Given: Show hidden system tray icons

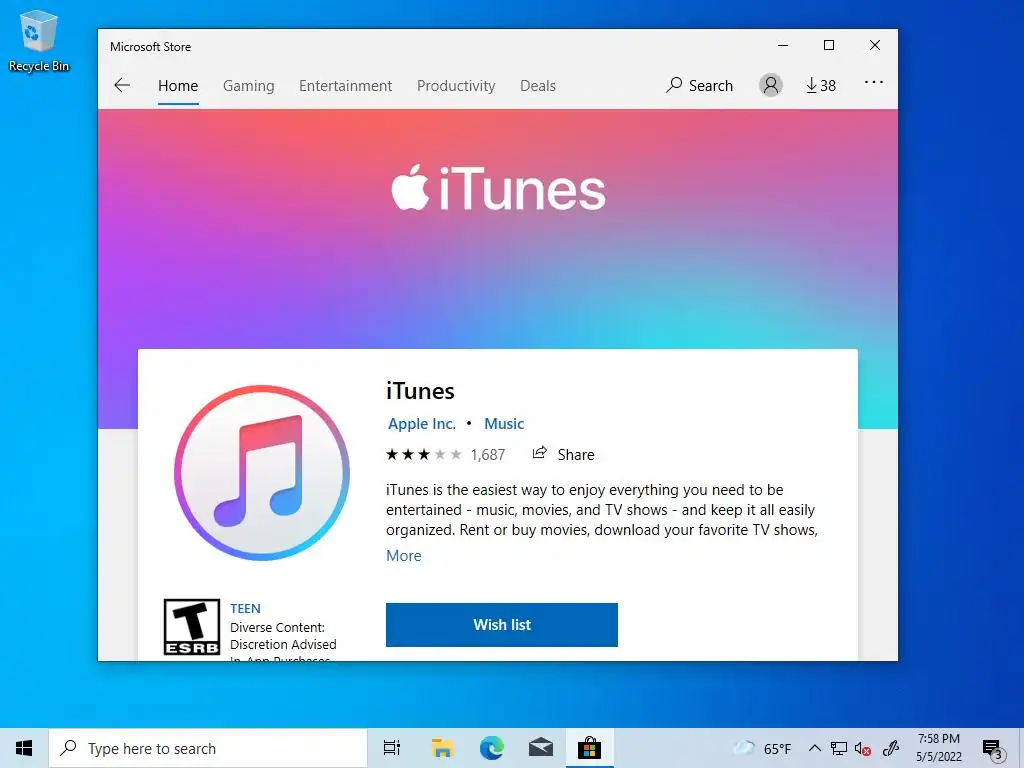Looking at the screenshot, I should point(814,748).
